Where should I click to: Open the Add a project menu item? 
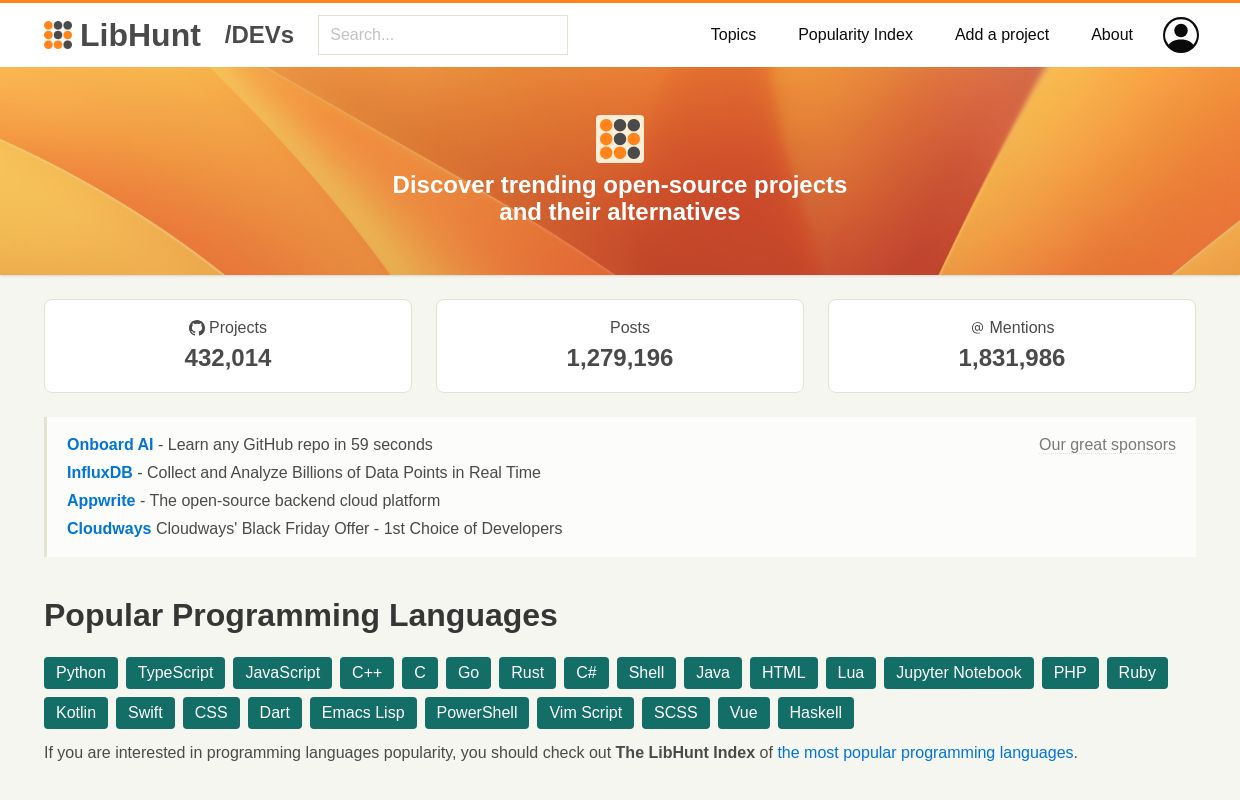coord(1002,35)
